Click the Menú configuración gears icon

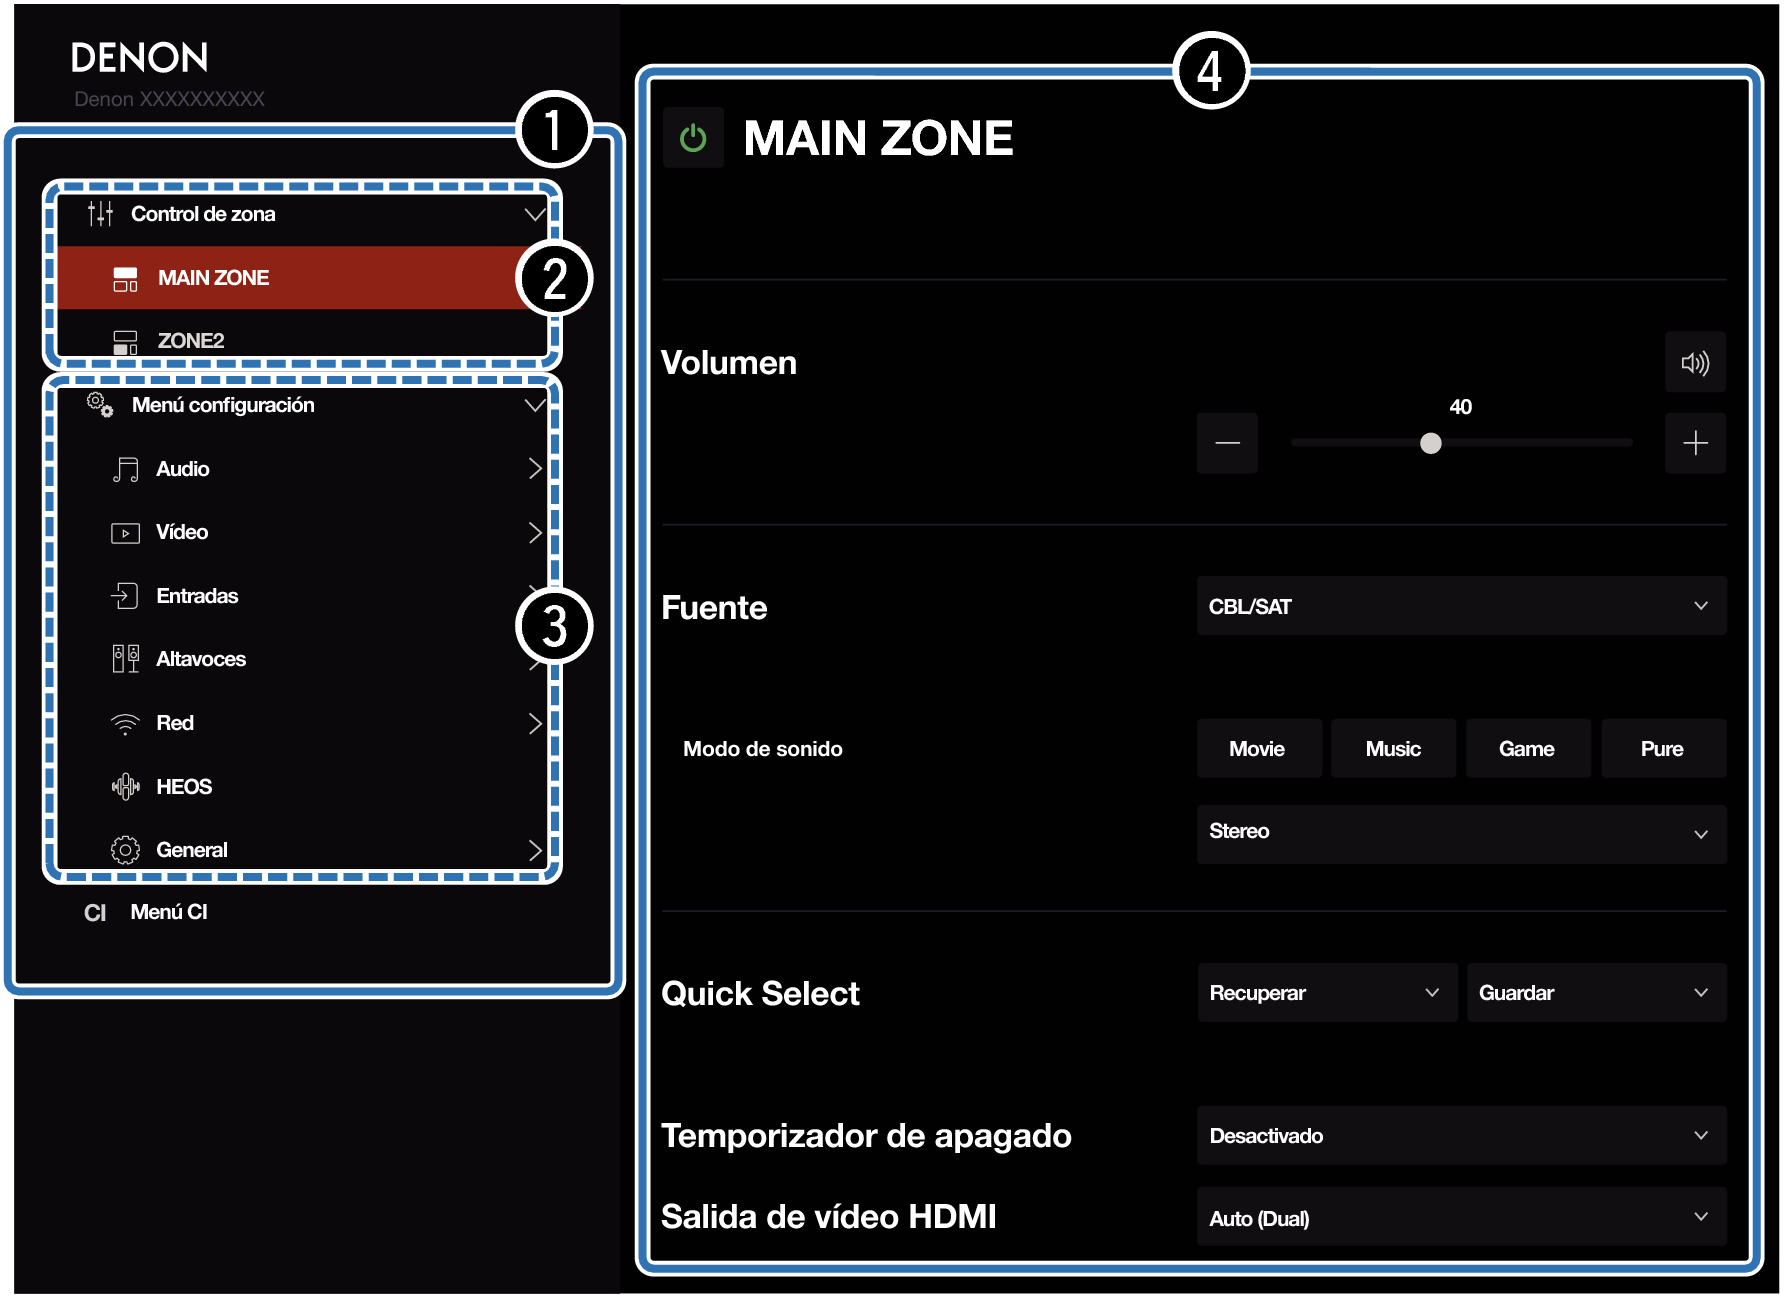pos(100,405)
